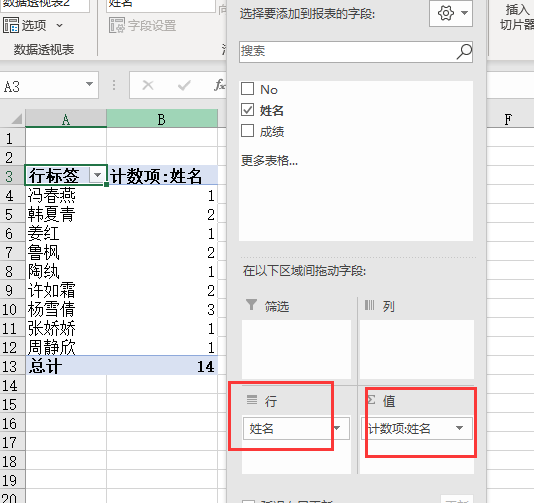This screenshot has height=503, width=534.
Task: Expand the 选项 dropdown arrow
Action: (59, 26)
